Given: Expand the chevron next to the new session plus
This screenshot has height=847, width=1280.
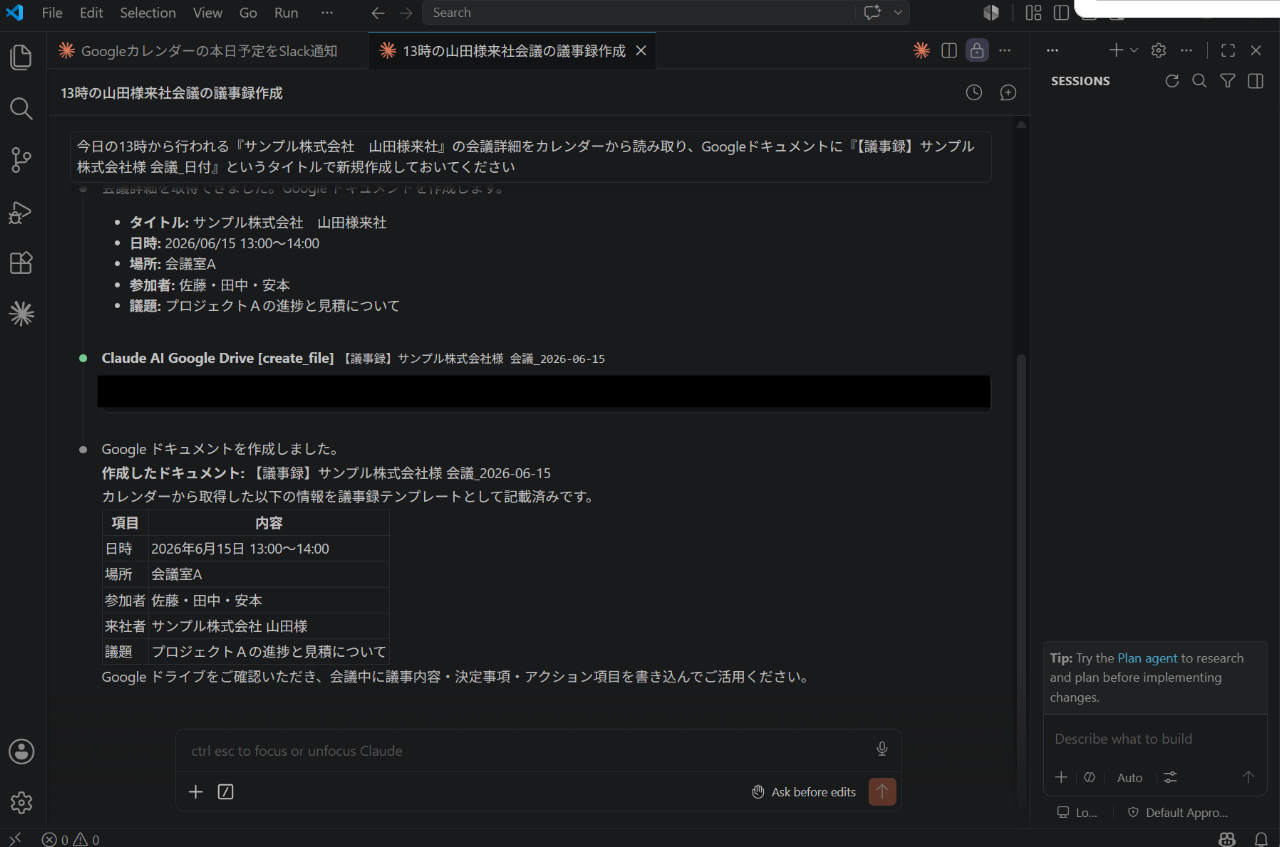Looking at the screenshot, I should coord(1134,51).
